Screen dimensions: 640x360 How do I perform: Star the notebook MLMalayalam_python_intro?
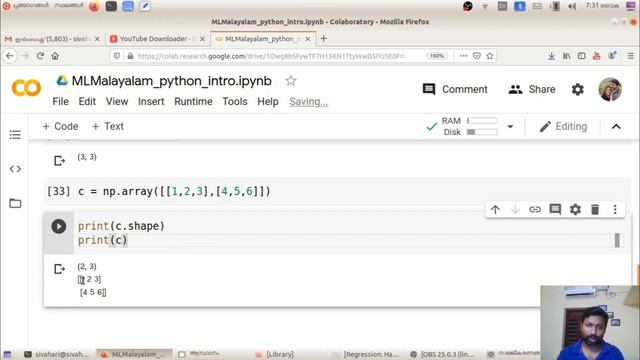click(291, 81)
